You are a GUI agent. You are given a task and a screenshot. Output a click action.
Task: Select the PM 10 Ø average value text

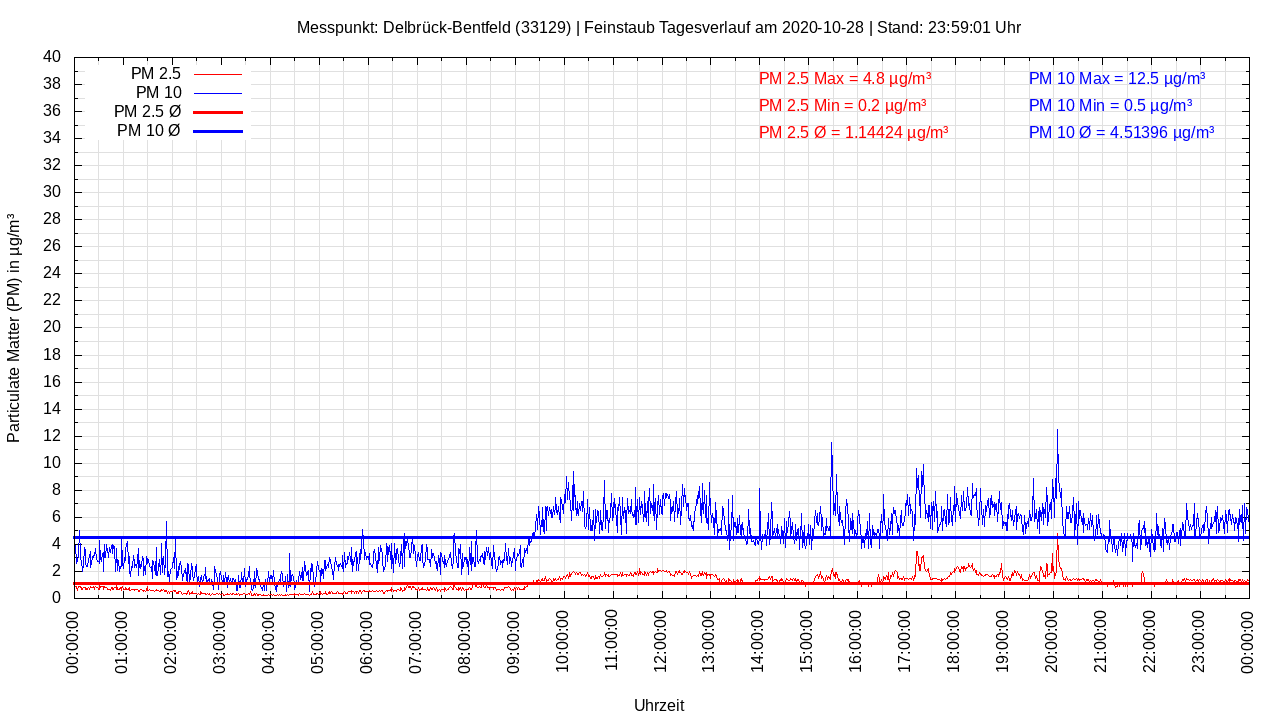(1121, 132)
